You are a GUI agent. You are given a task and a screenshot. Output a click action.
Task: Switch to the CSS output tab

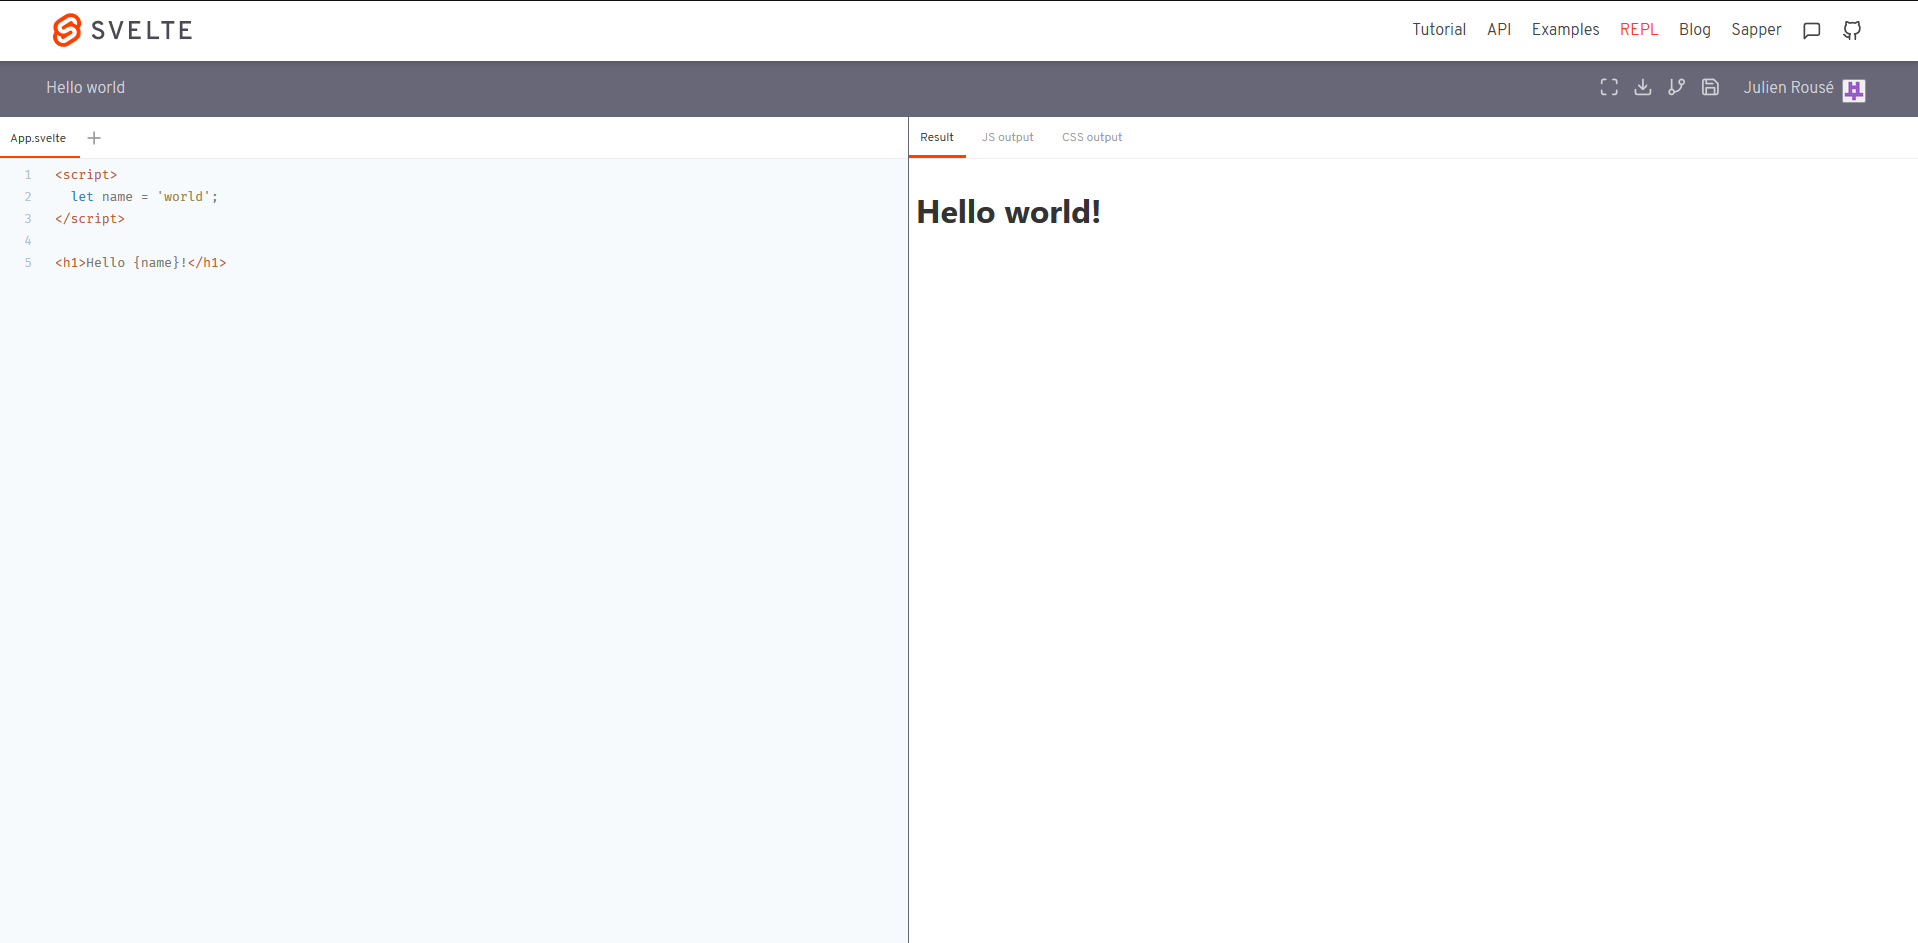tap(1092, 137)
